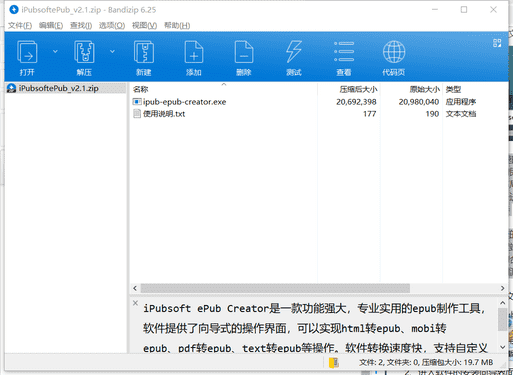Click the sort direction arrow above name column
Viewport: 513px width, 375px height.
[x=224, y=85]
